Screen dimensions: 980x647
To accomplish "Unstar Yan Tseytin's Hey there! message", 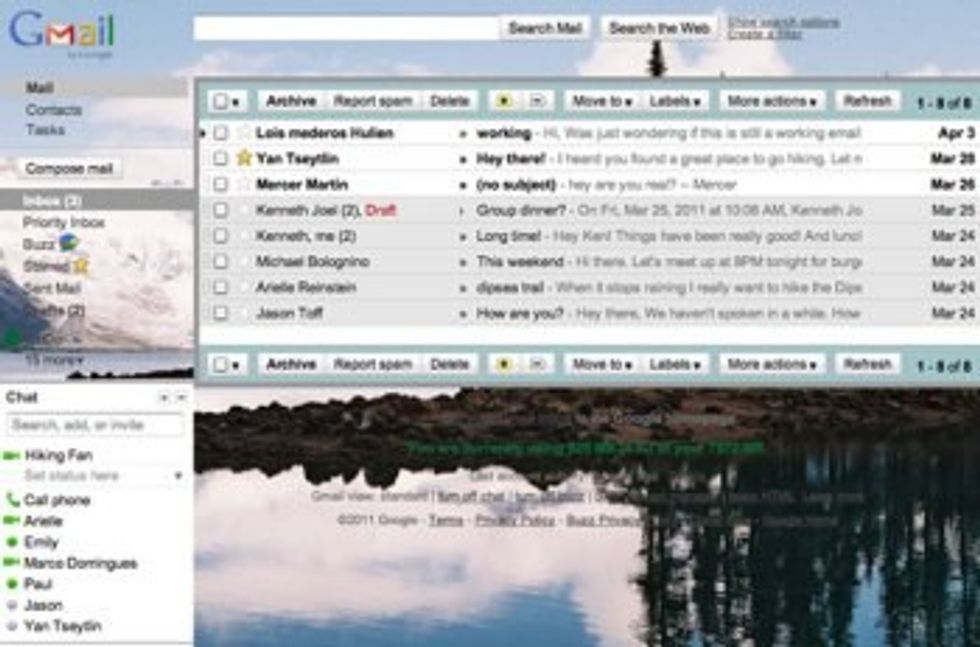I will (244, 157).
